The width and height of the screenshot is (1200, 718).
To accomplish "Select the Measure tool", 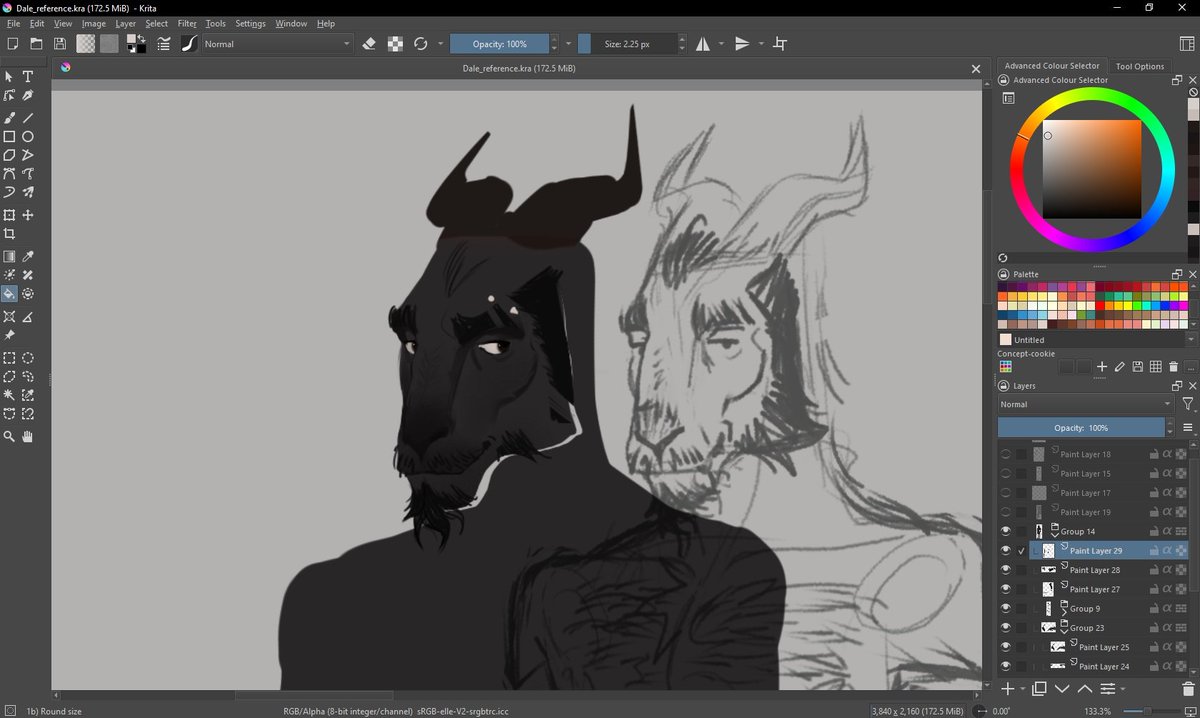I will click(28, 316).
